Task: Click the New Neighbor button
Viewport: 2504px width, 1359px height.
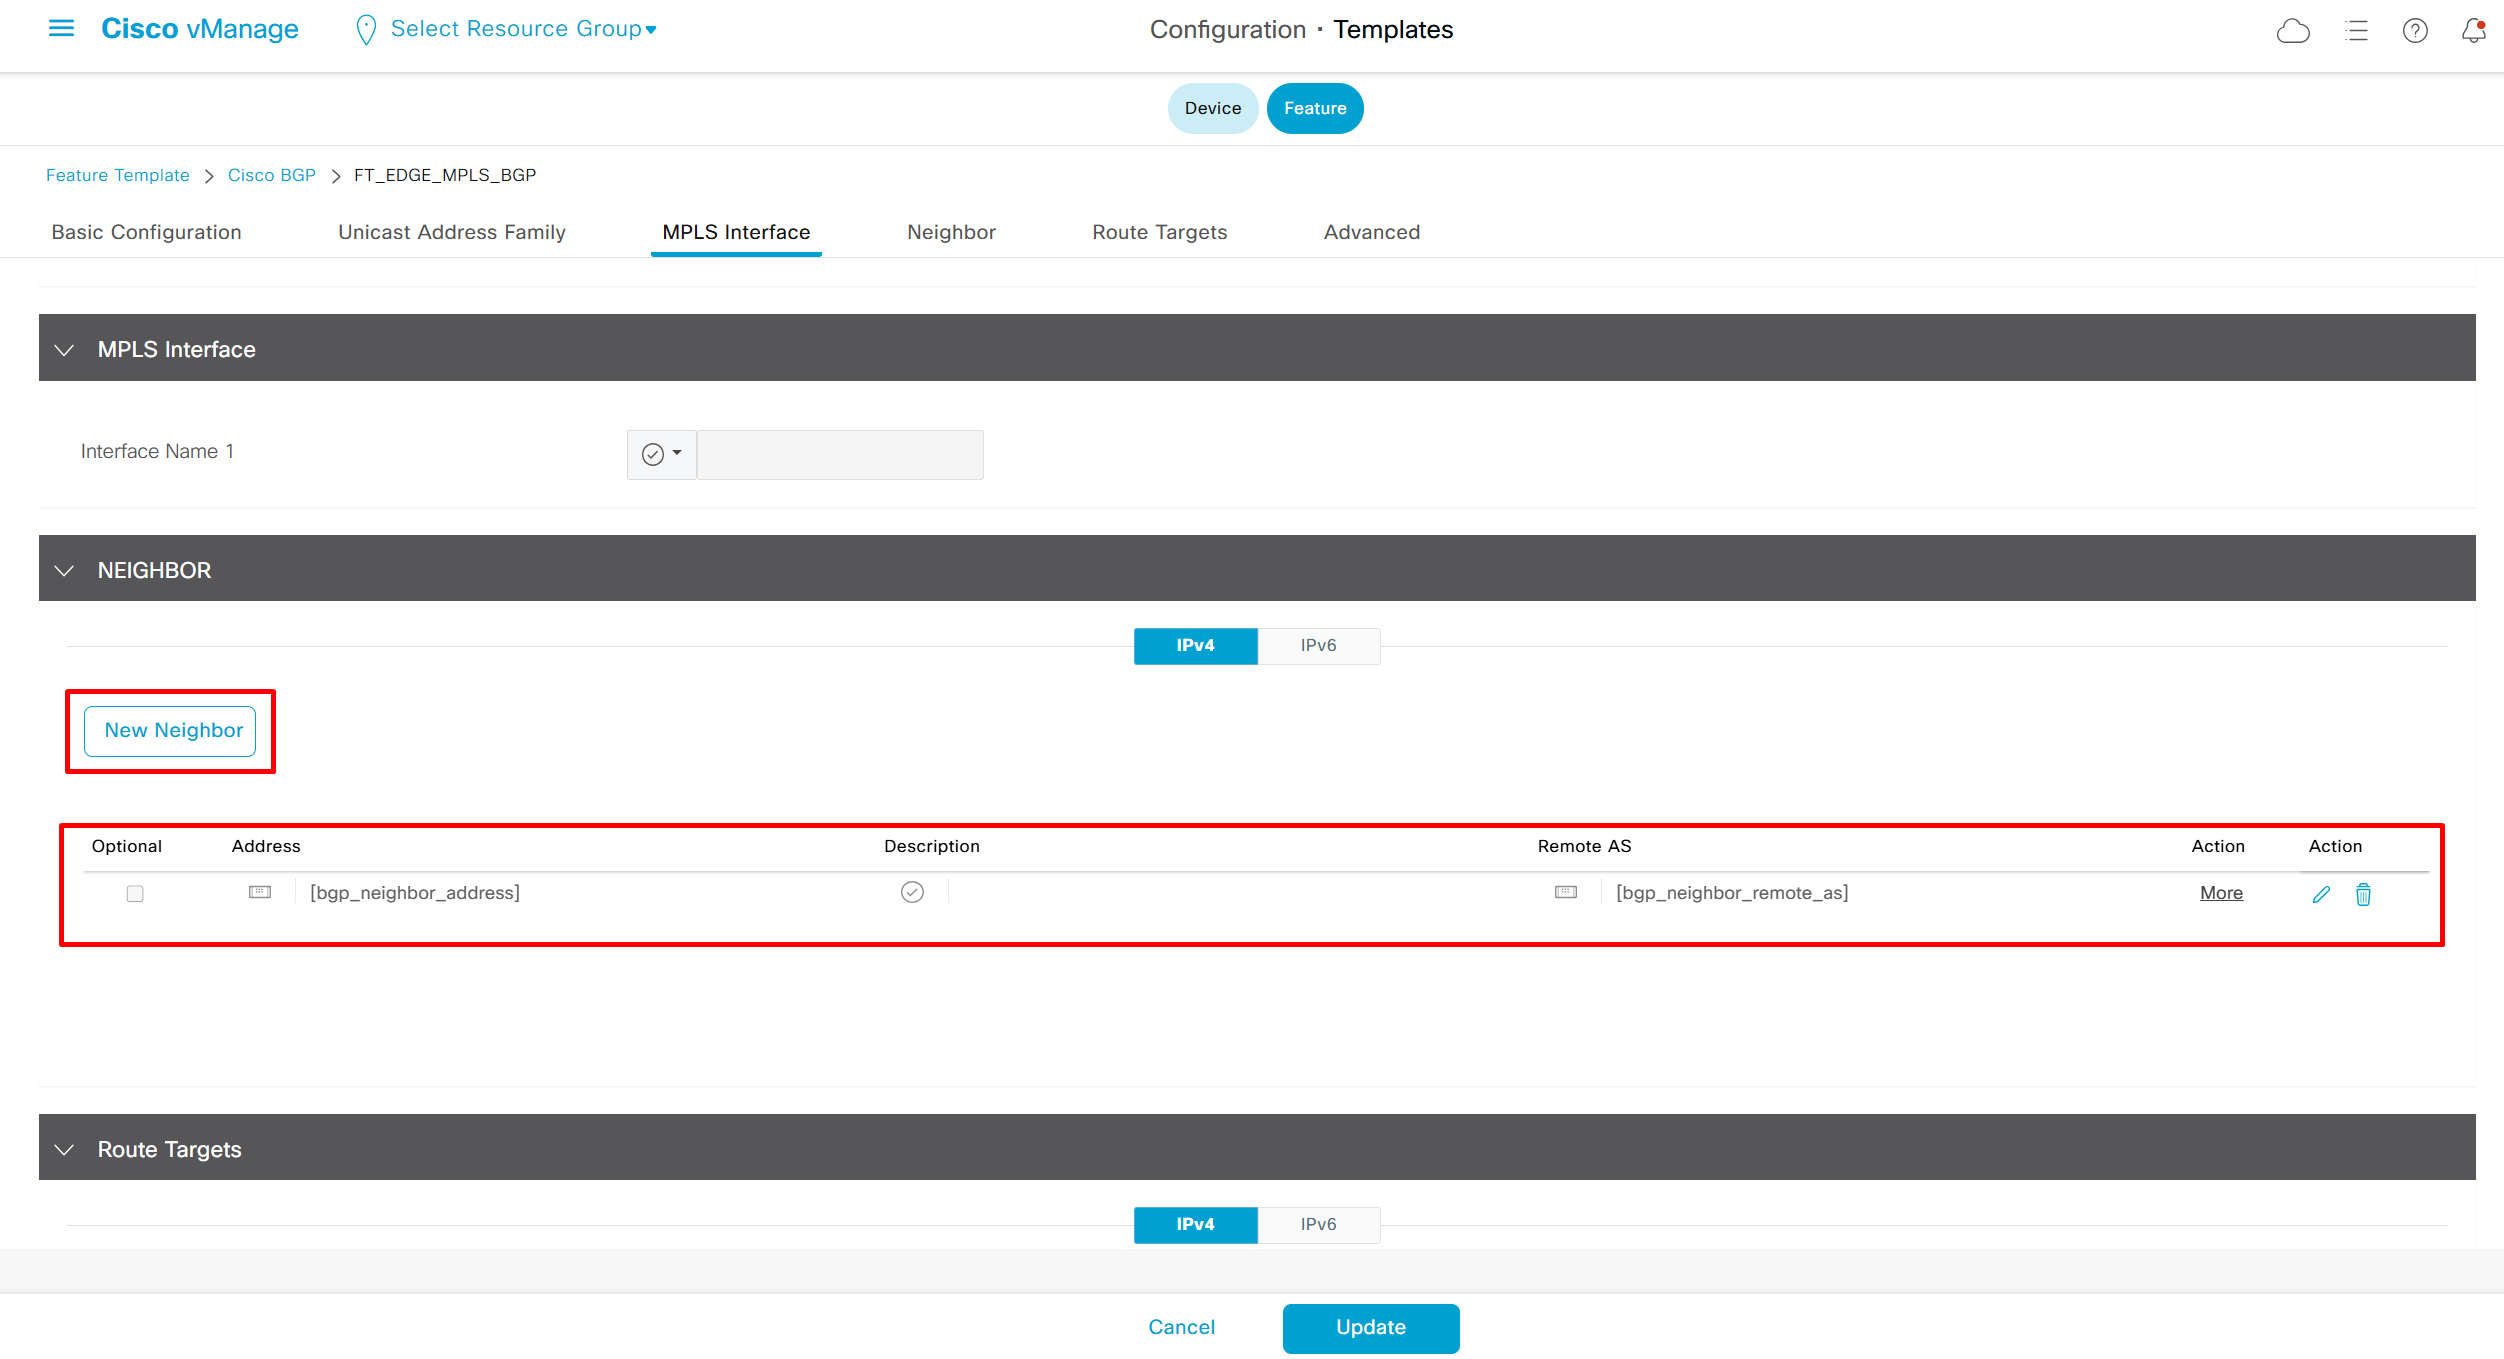Action: click(x=172, y=731)
